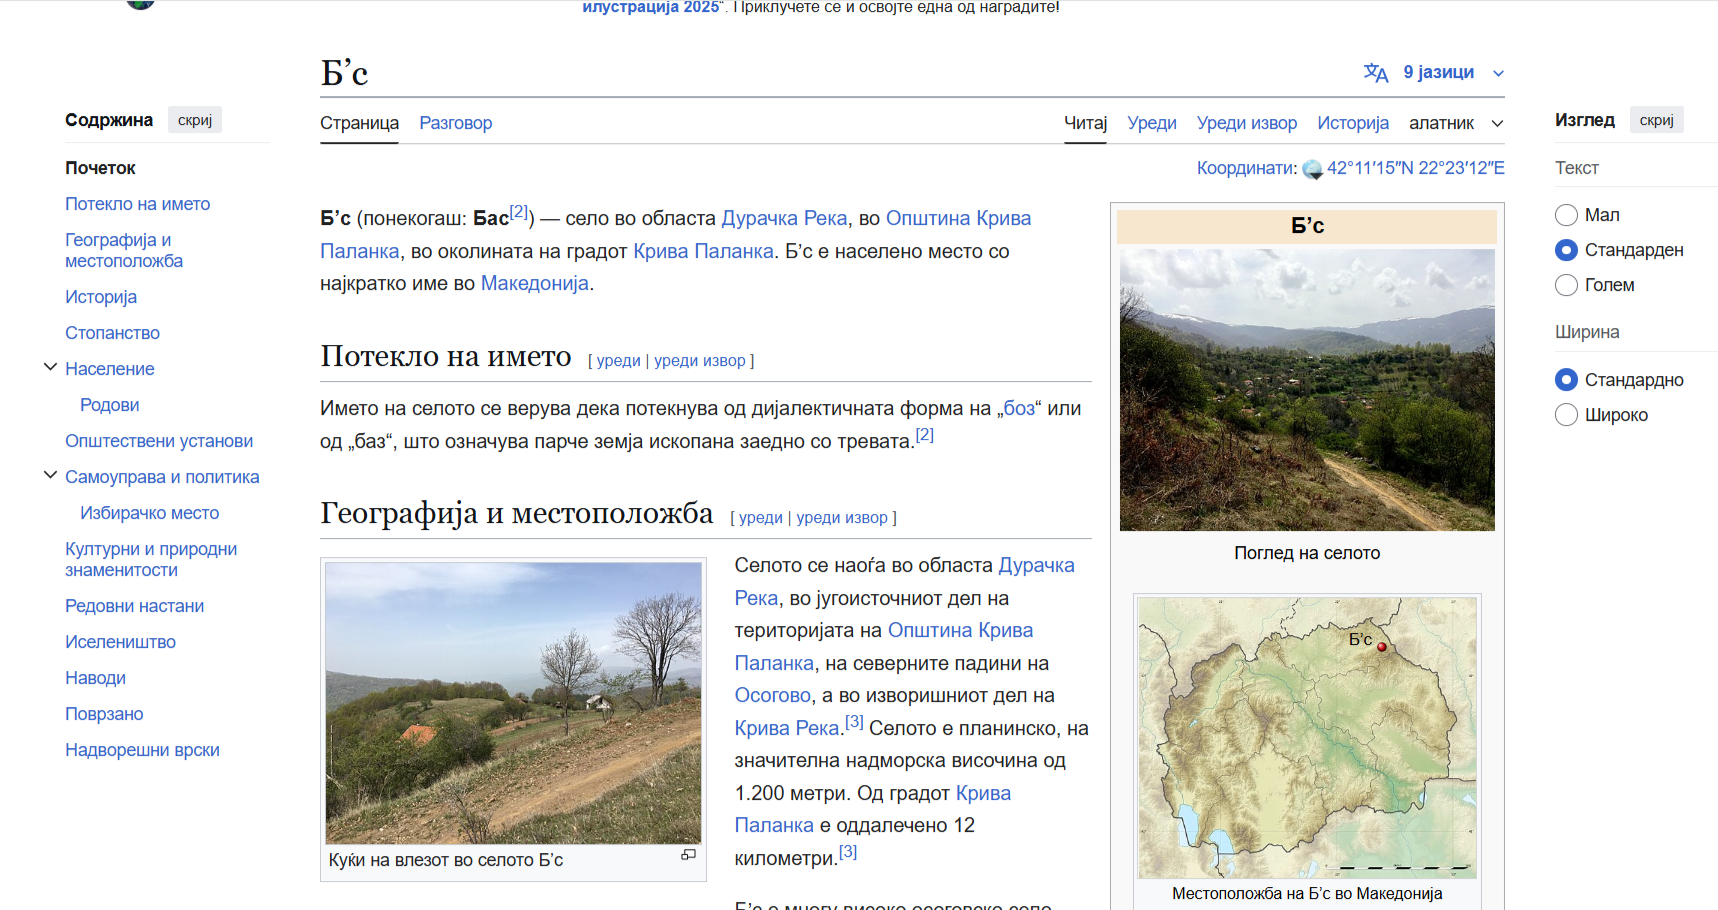Select the Стандарден text size option
The height and width of the screenshot is (910, 1718).
tap(1567, 250)
